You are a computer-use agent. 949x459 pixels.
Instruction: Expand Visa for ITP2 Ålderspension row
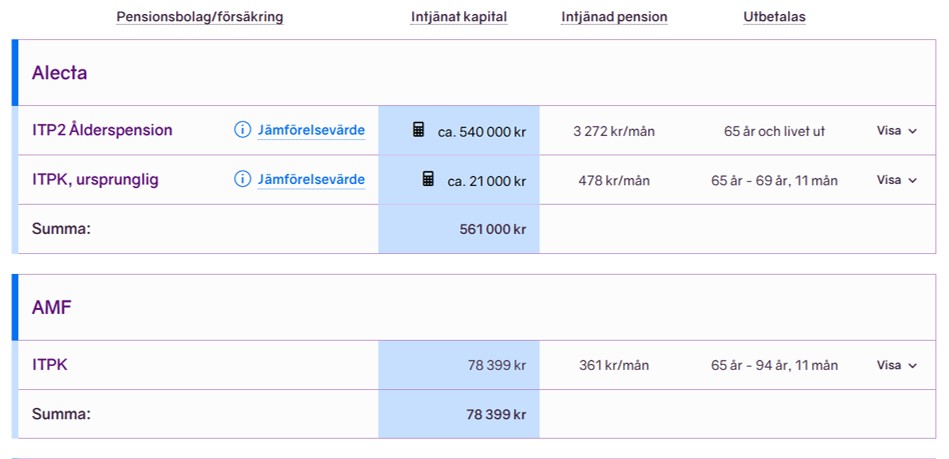(x=897, y=130)
